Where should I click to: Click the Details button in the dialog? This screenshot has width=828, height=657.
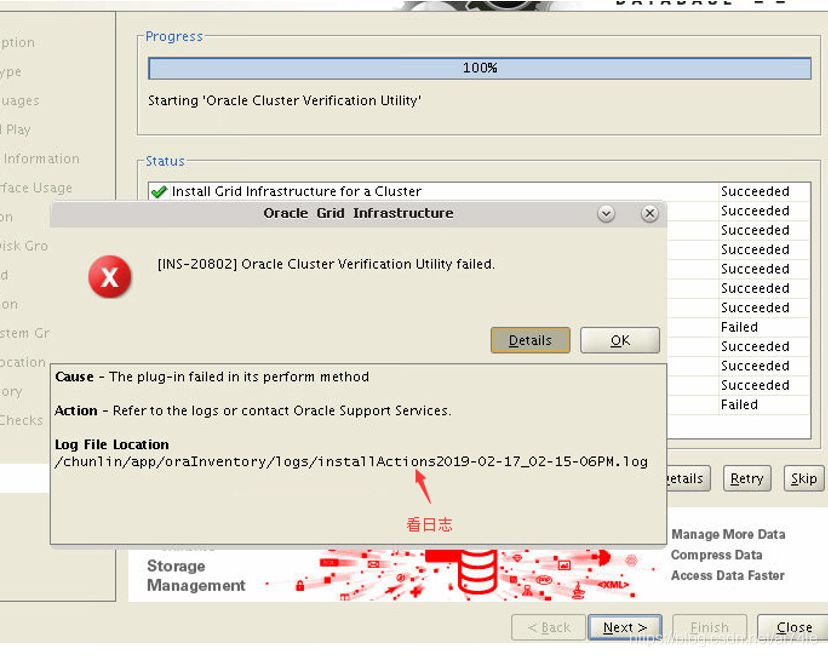click(530, 340)
